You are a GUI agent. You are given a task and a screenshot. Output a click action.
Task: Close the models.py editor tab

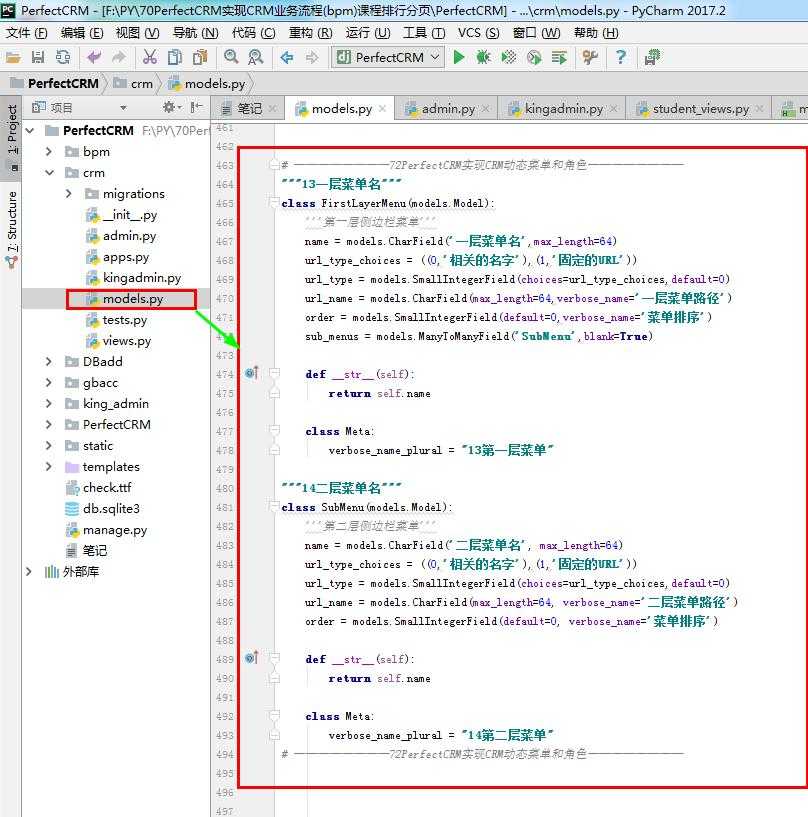(382, 108)
